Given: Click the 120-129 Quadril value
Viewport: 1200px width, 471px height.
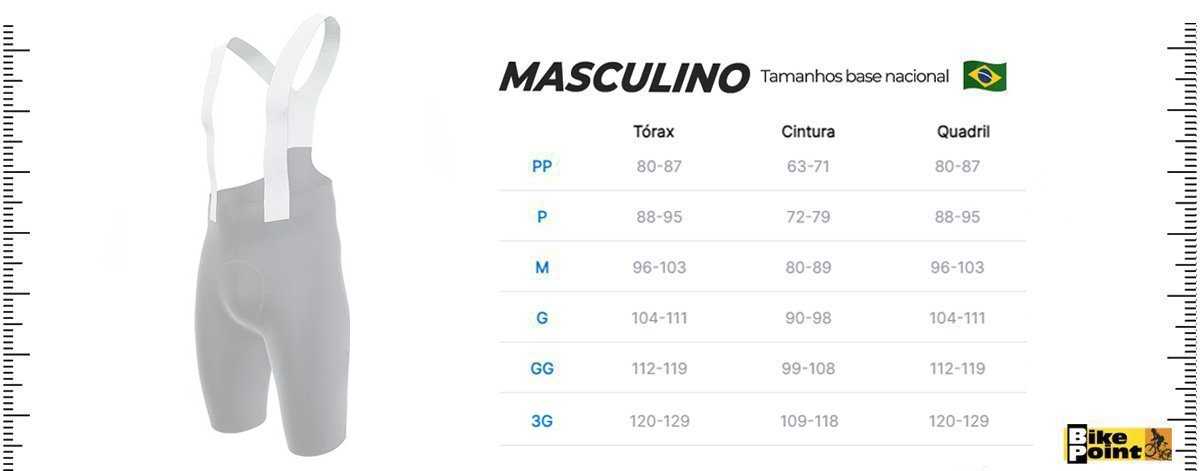Looking at the screenshot, I should tap(958, 421).
